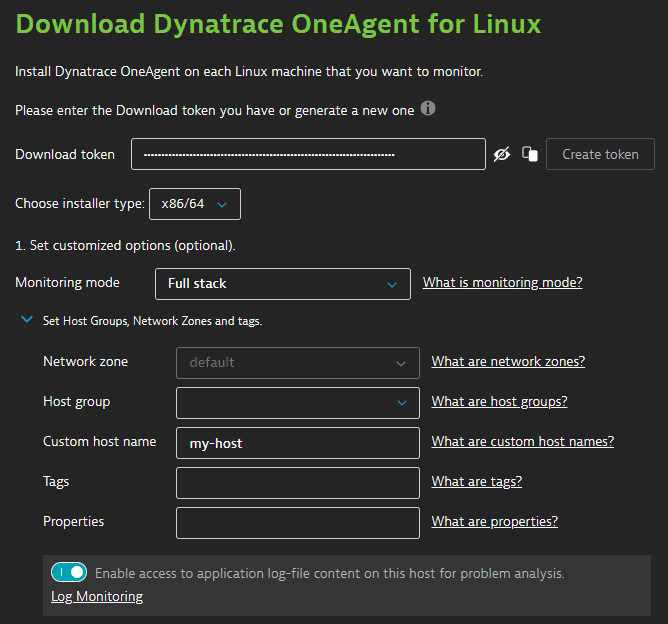Open the Host group dropdown
The width and height of the screenshot is (668, 624).
(298, 403)
